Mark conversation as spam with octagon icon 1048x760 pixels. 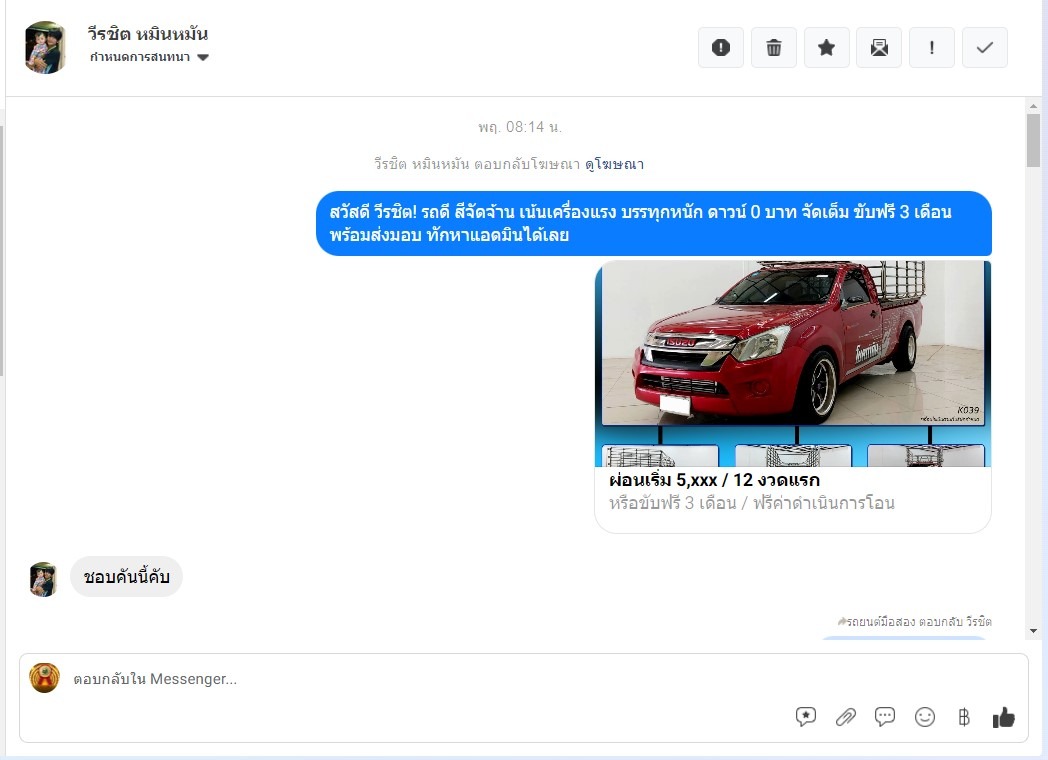coord(720,48)
